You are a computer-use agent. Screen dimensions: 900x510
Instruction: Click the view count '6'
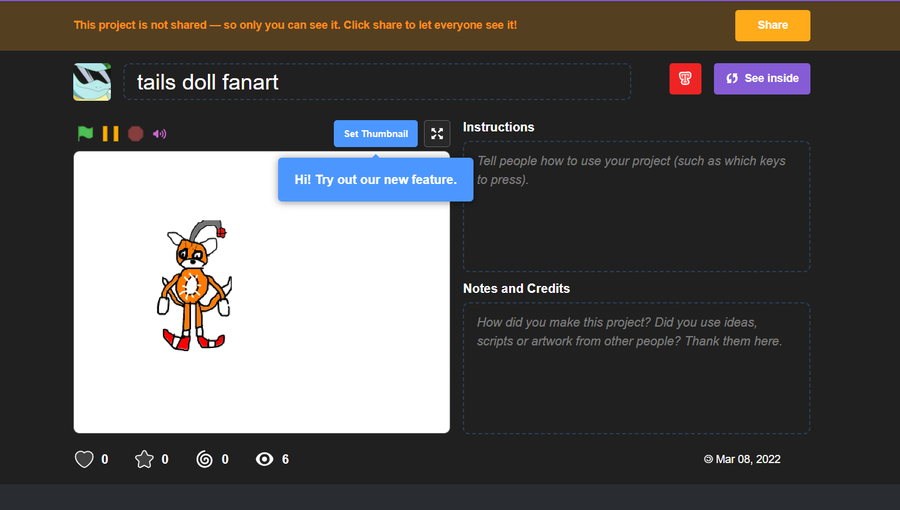(285, 460)
